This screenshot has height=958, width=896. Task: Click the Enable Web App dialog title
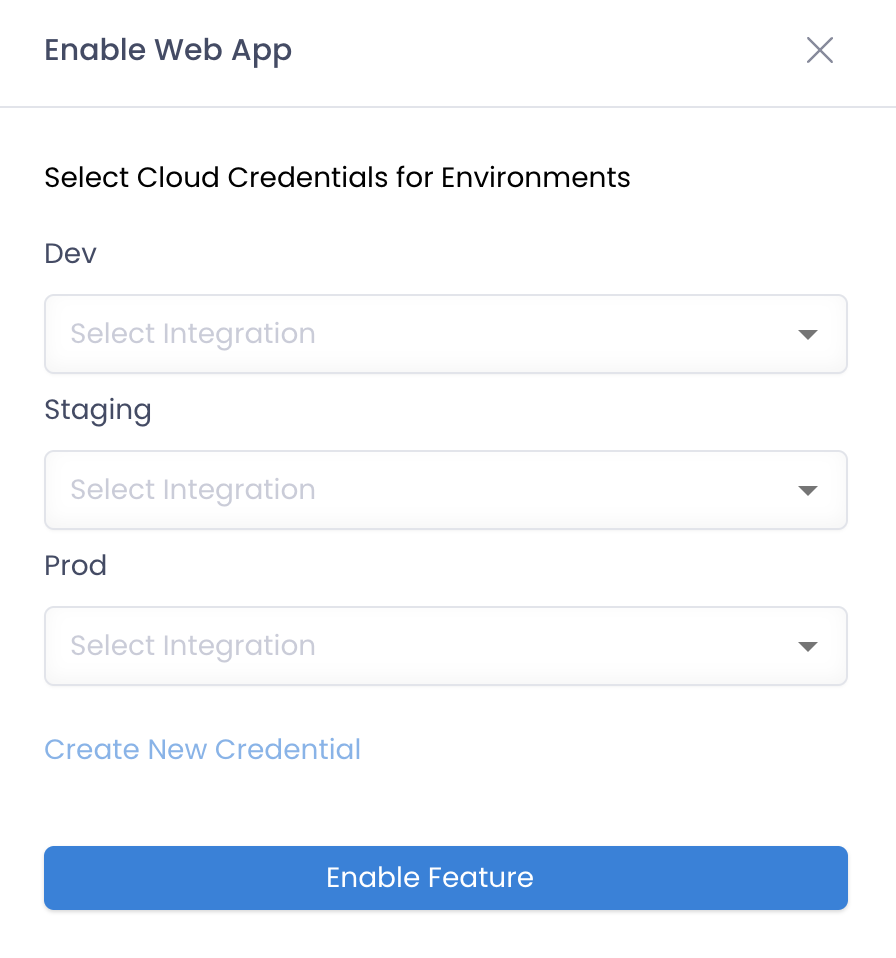[168, 51]
